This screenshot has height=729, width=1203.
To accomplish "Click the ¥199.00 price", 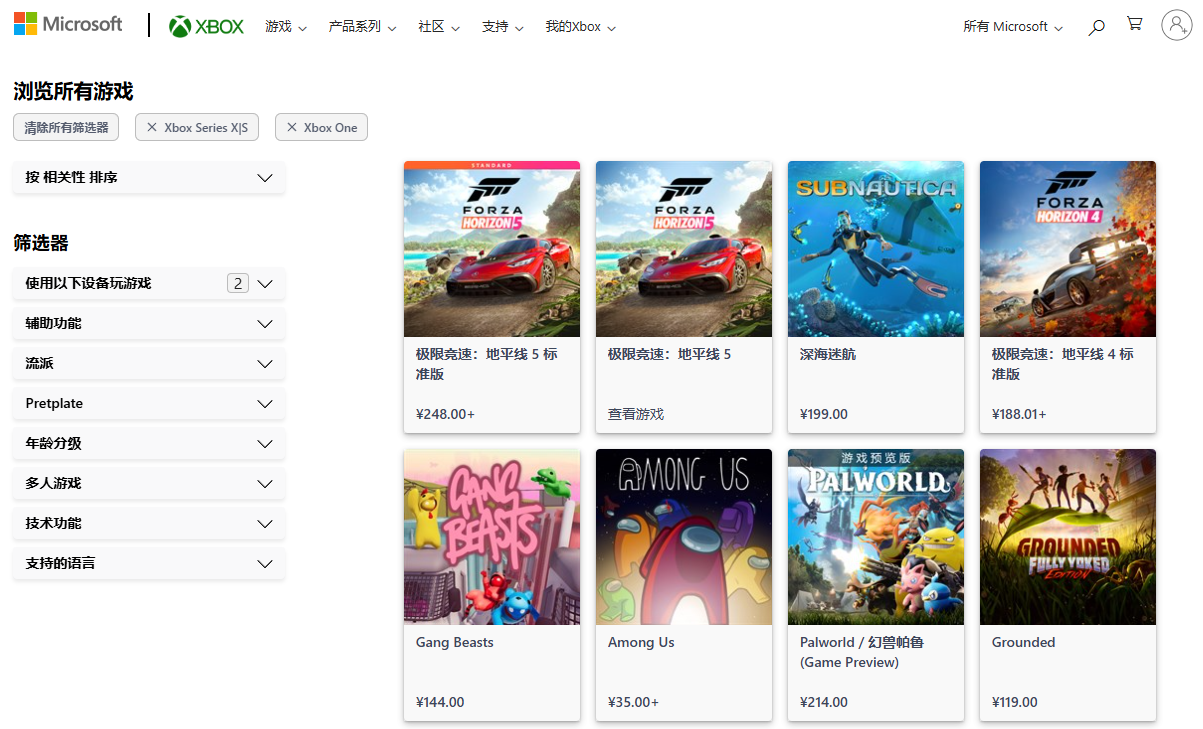I will coord(824,414).
